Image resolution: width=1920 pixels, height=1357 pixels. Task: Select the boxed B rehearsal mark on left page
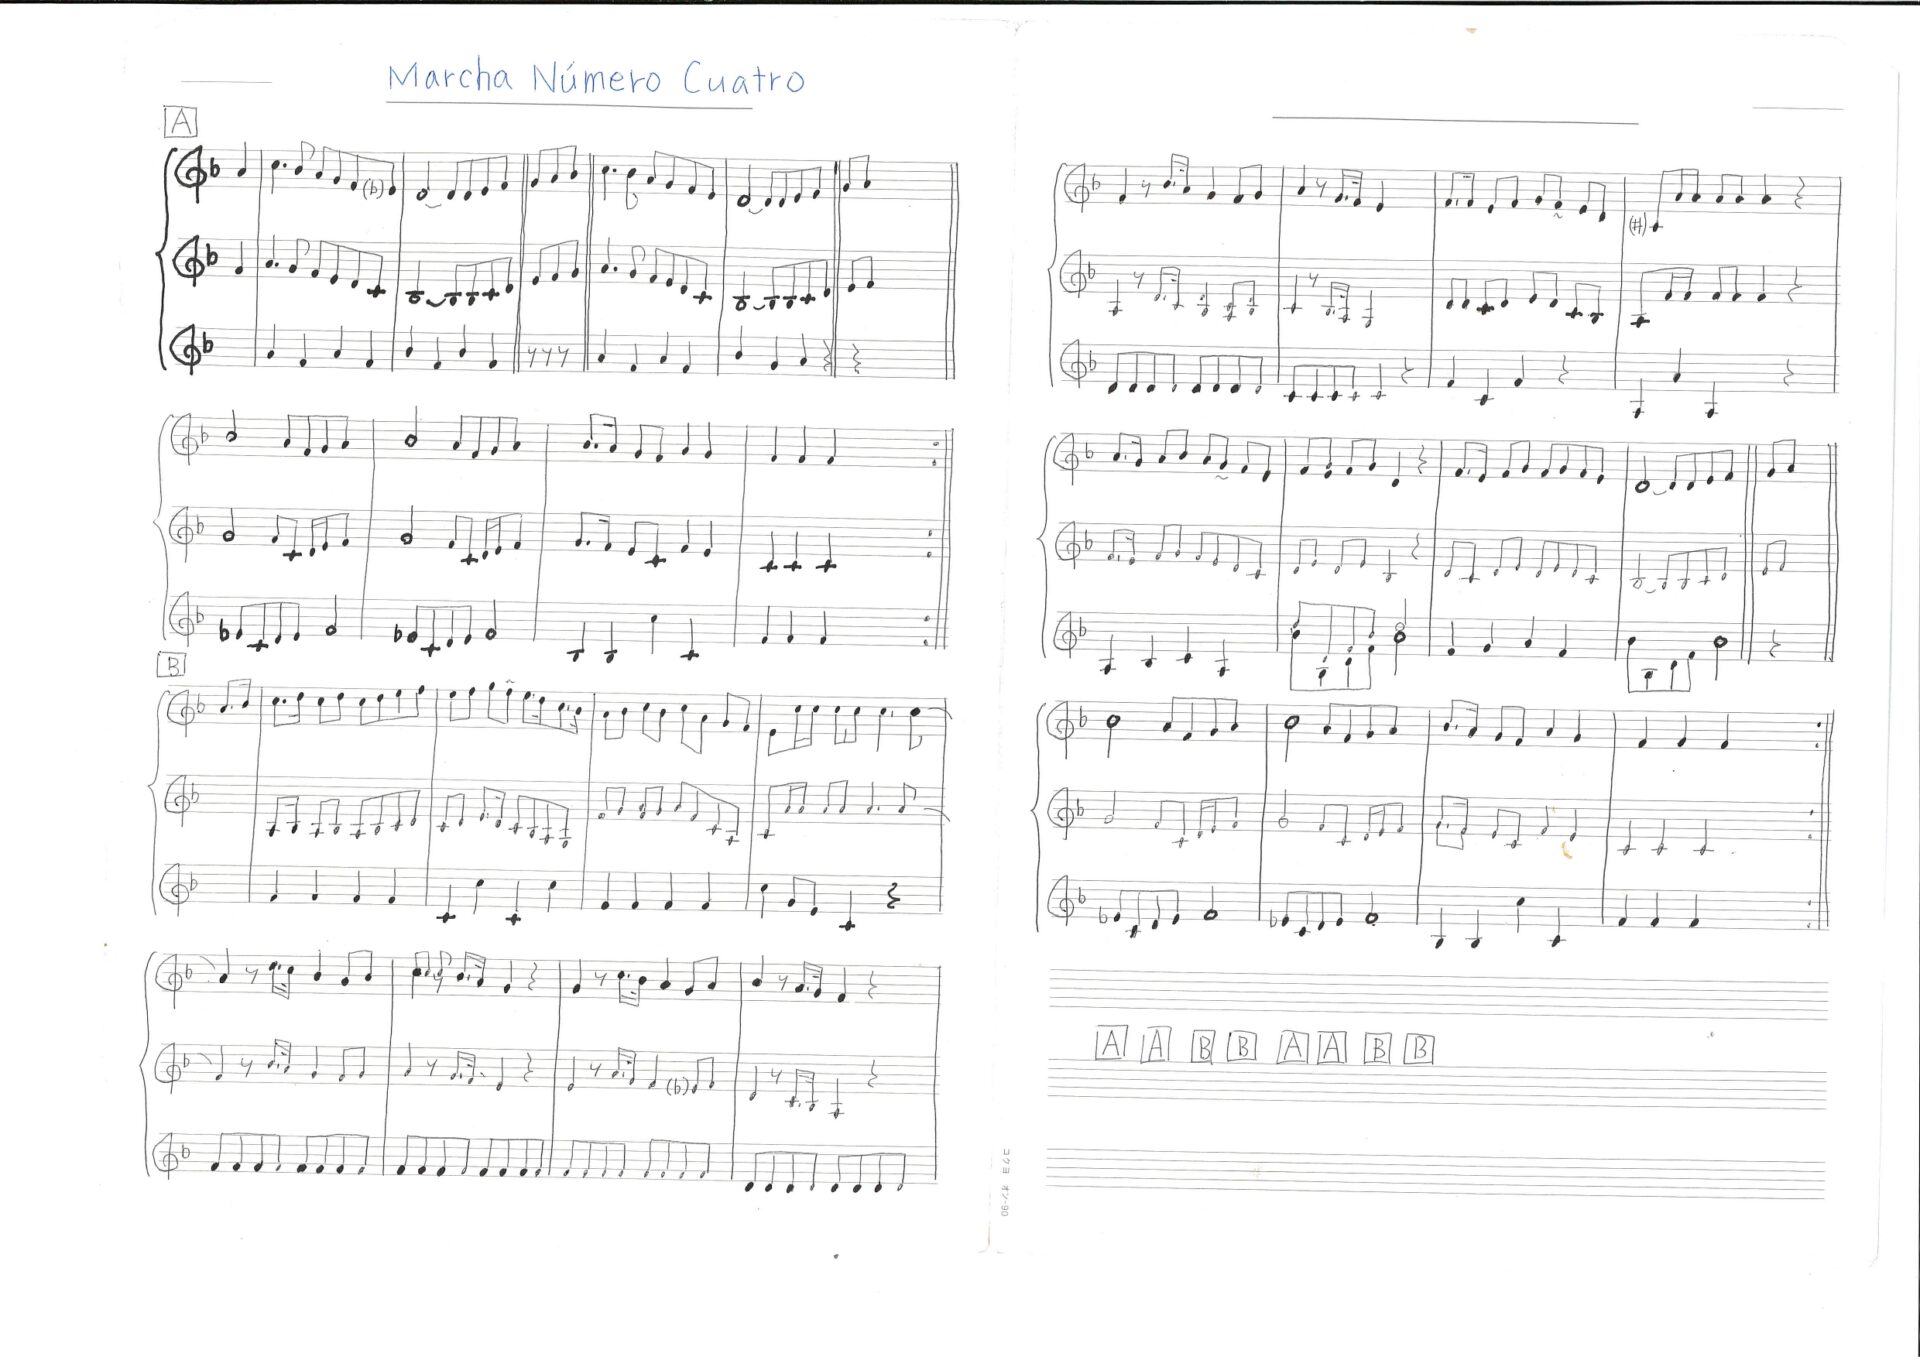click(174, 666)
